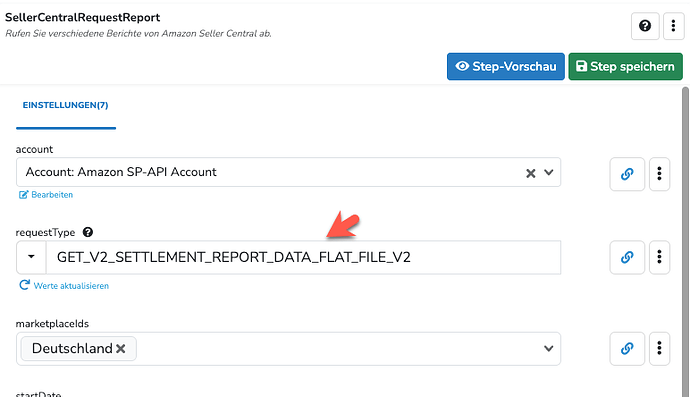Screen dimensions: 690x397
Task: Open the three-dot menu for the account field
Action: click(659, 174)
